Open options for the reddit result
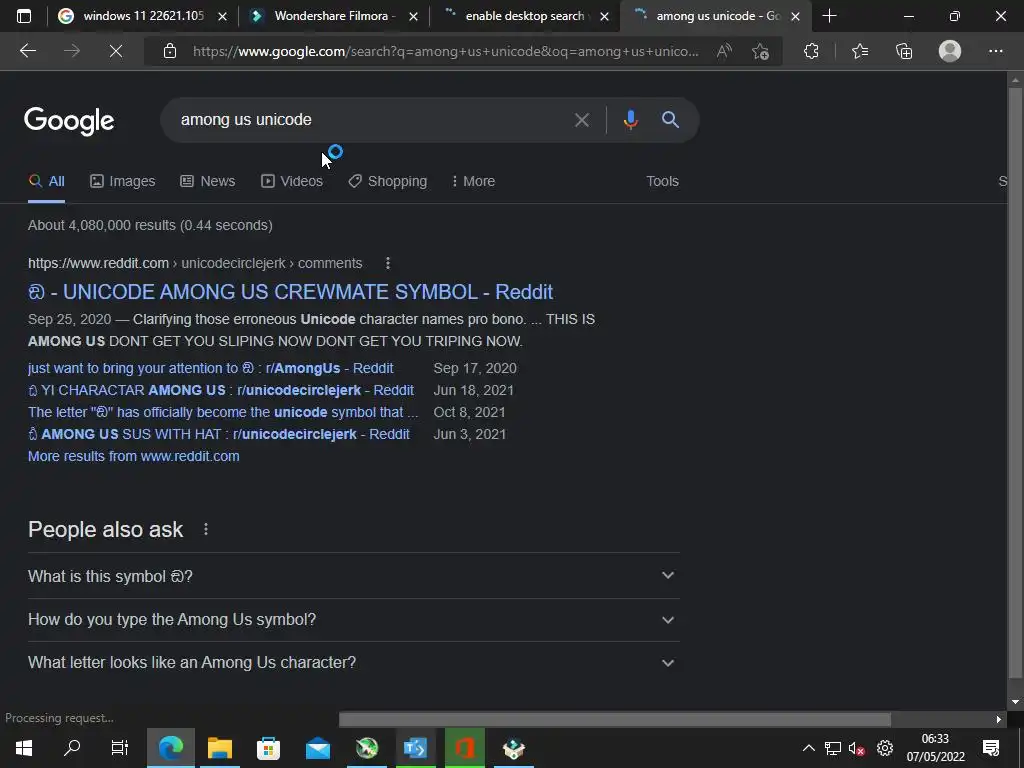The image size is (1024, 768). coord(388,263)
